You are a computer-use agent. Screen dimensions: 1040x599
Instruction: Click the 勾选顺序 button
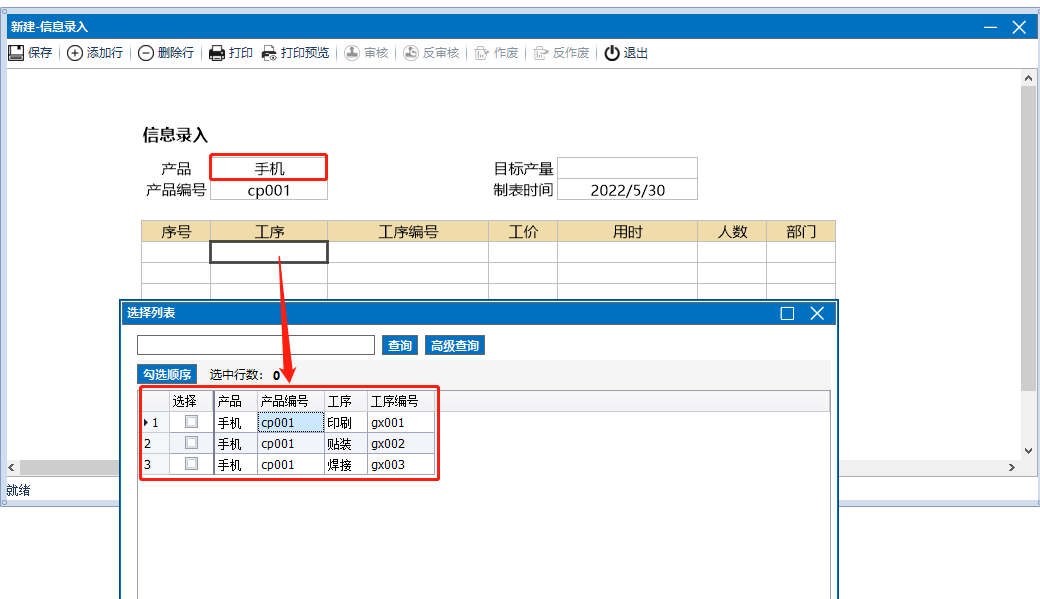coord(167,375)
